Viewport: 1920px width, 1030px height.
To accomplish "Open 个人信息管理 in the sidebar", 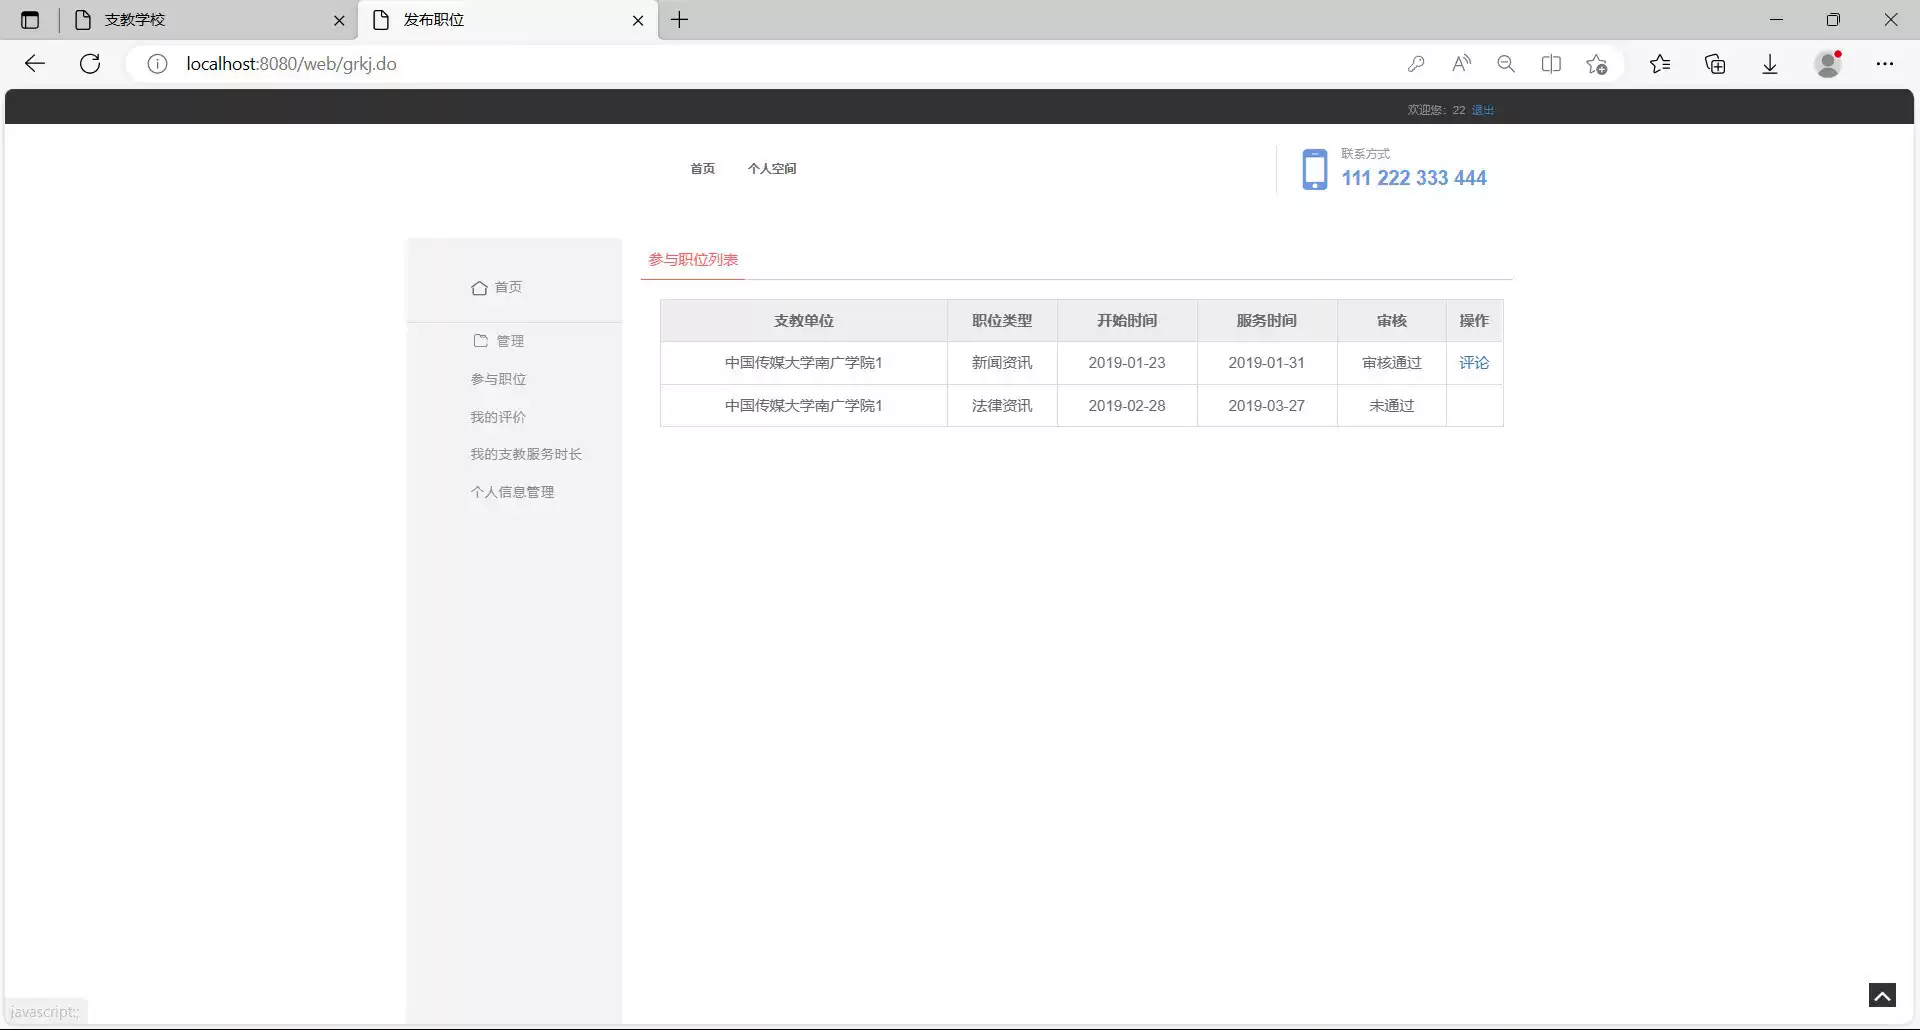I will pos(512,492).
